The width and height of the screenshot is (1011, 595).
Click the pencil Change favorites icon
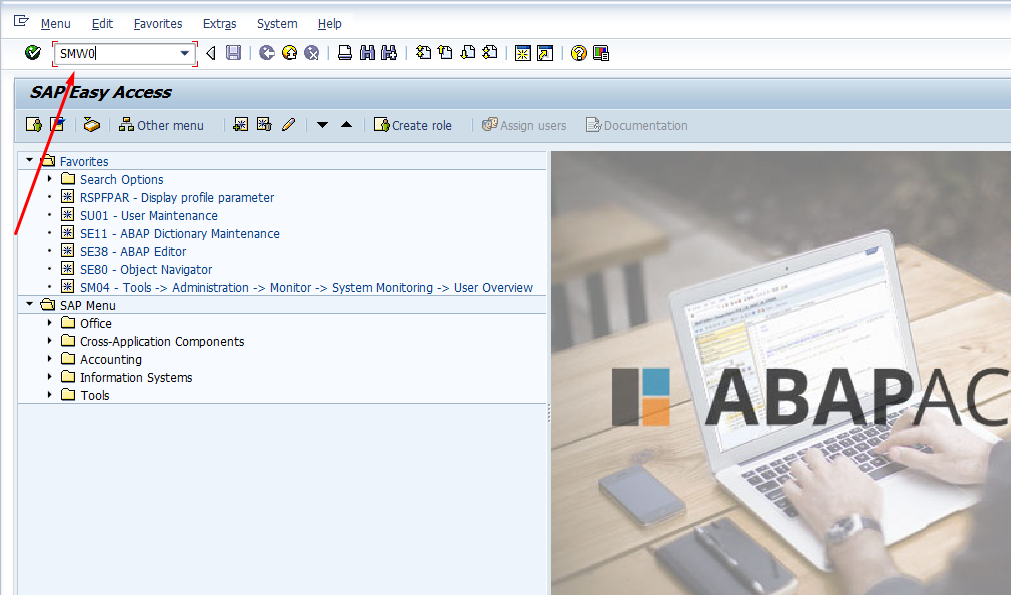288,124
